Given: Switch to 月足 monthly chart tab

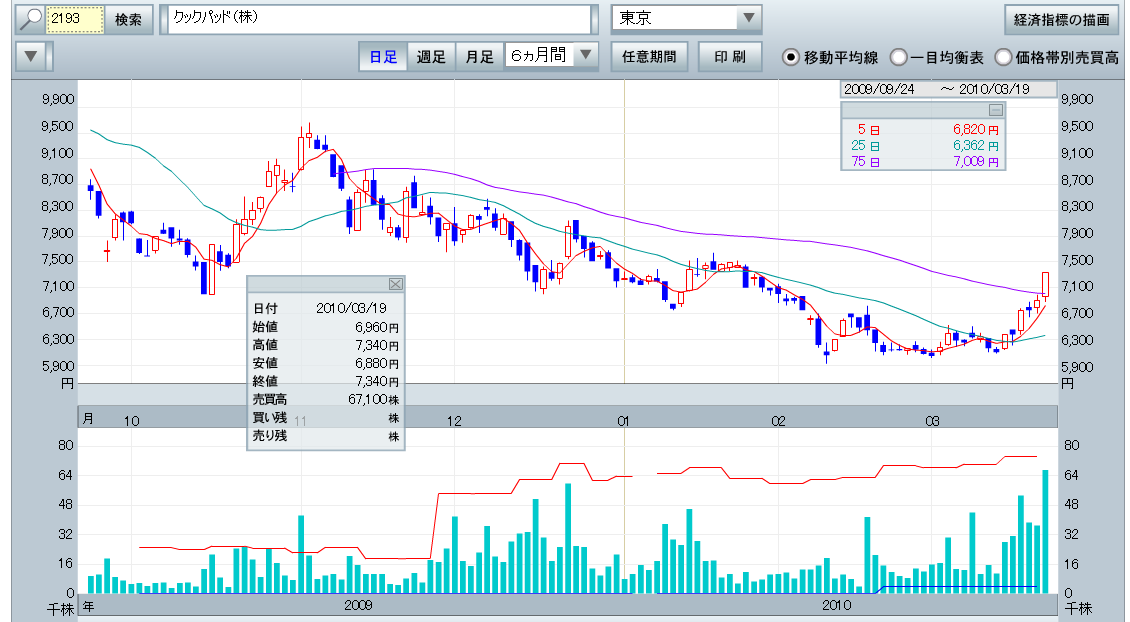Looking at the screenshot, I should pos(479,56).
